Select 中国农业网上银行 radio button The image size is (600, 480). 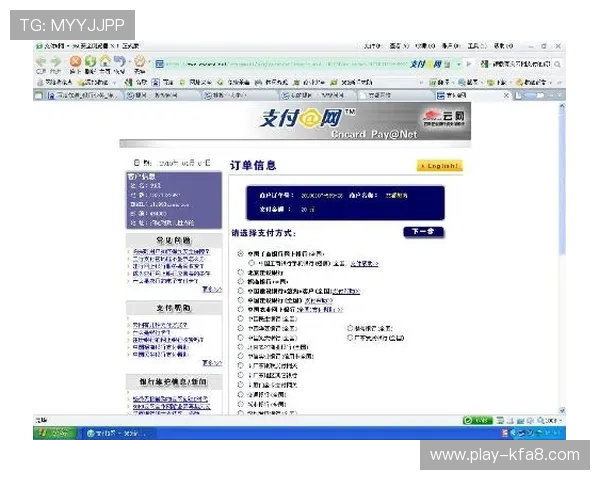pyautogui.click(x=240, y=309)
